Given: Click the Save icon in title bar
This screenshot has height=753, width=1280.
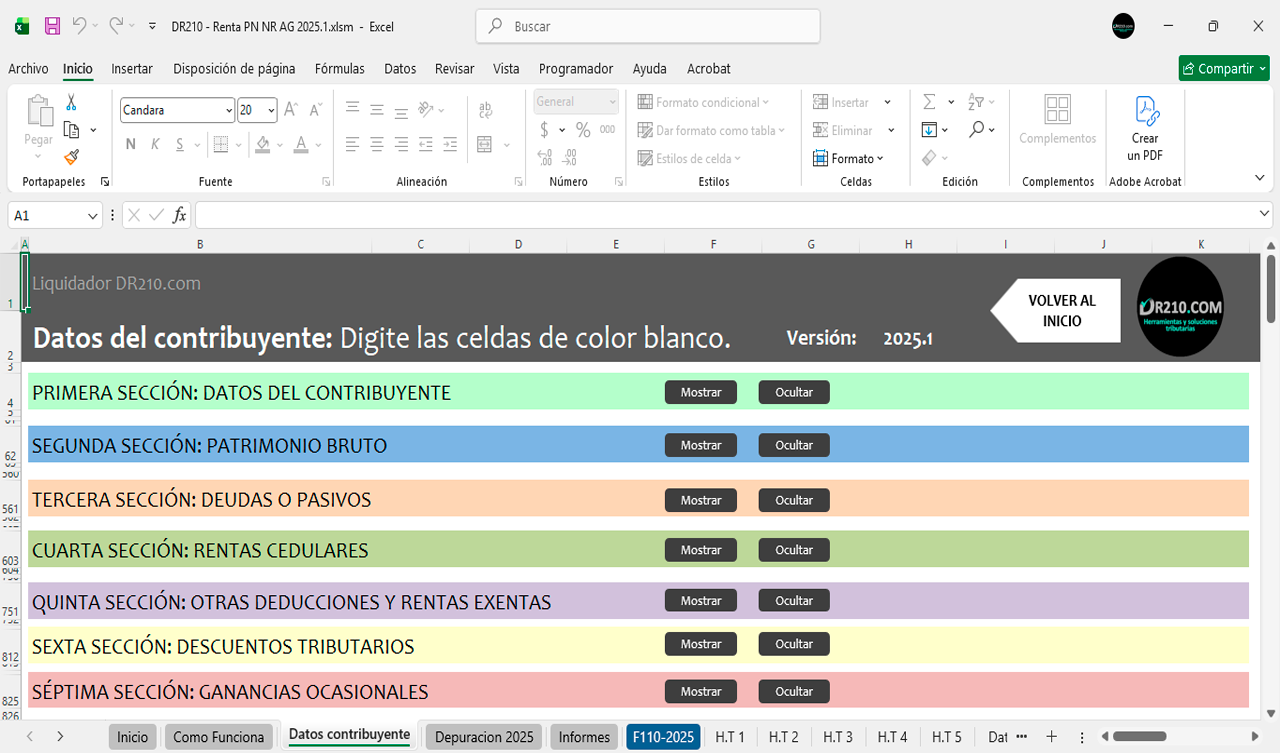Looking at the screenshot, I should pos(53,26).
